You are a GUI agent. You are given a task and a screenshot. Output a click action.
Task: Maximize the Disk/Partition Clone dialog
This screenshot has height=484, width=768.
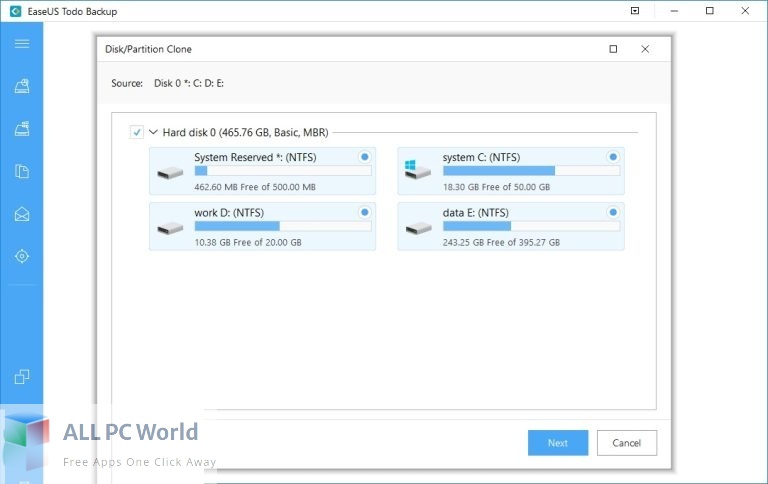[613, 49]
